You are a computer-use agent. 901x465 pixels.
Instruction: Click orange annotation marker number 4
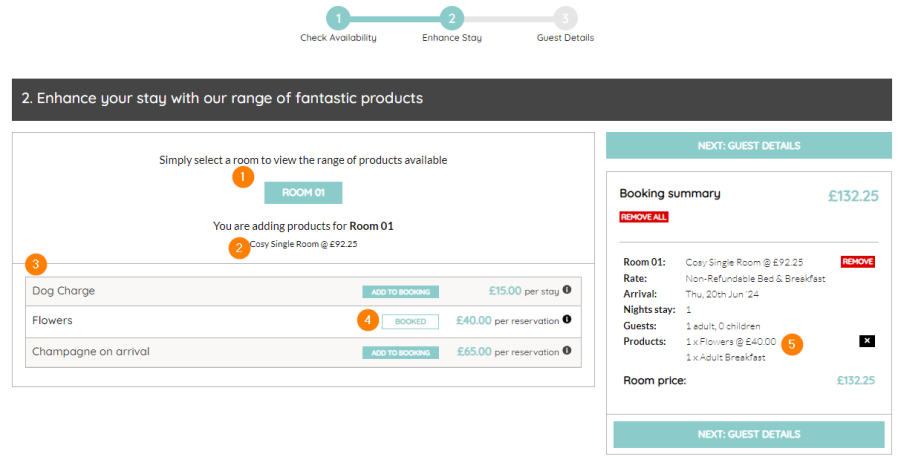click(369, 320)
